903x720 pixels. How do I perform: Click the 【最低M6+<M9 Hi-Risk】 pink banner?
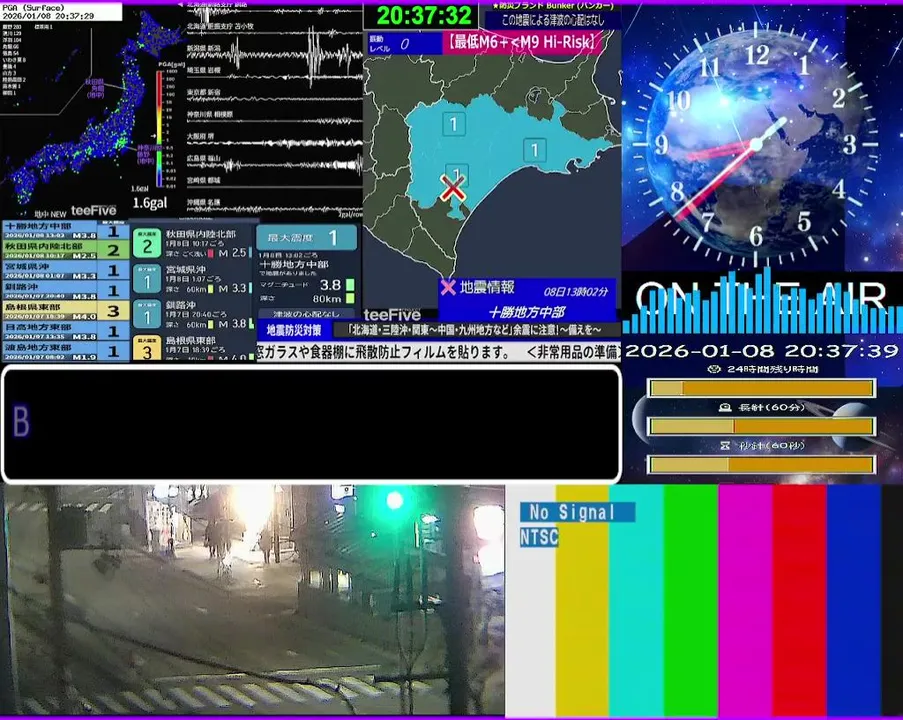pyautogui.click(x=523, y=41)
